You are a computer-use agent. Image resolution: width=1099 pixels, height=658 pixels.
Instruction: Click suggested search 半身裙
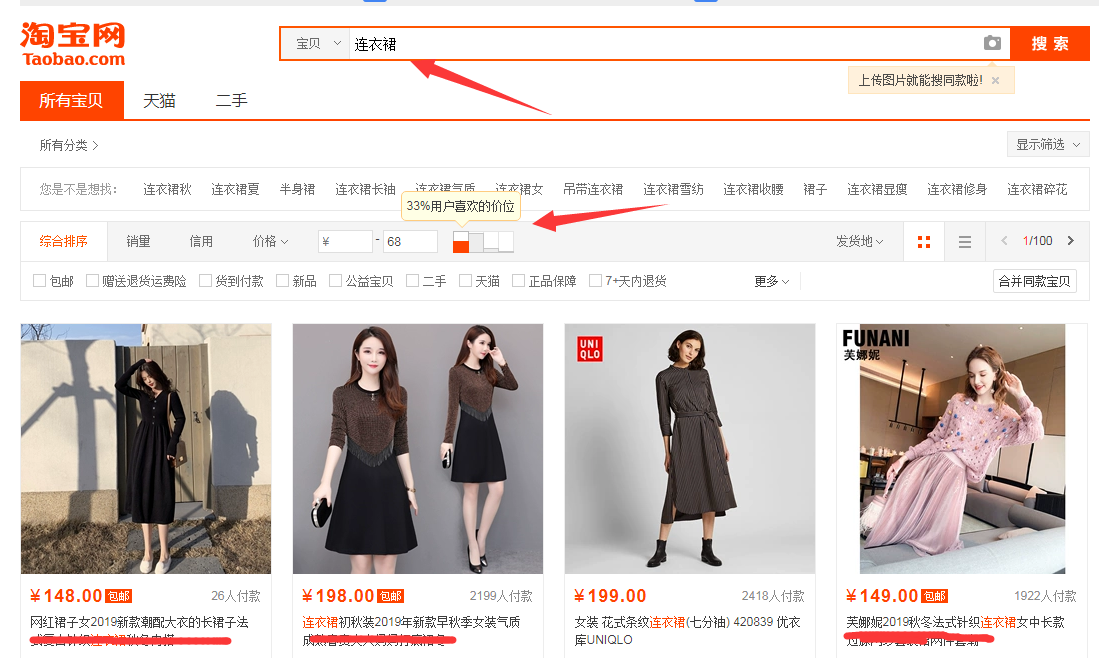297,189
